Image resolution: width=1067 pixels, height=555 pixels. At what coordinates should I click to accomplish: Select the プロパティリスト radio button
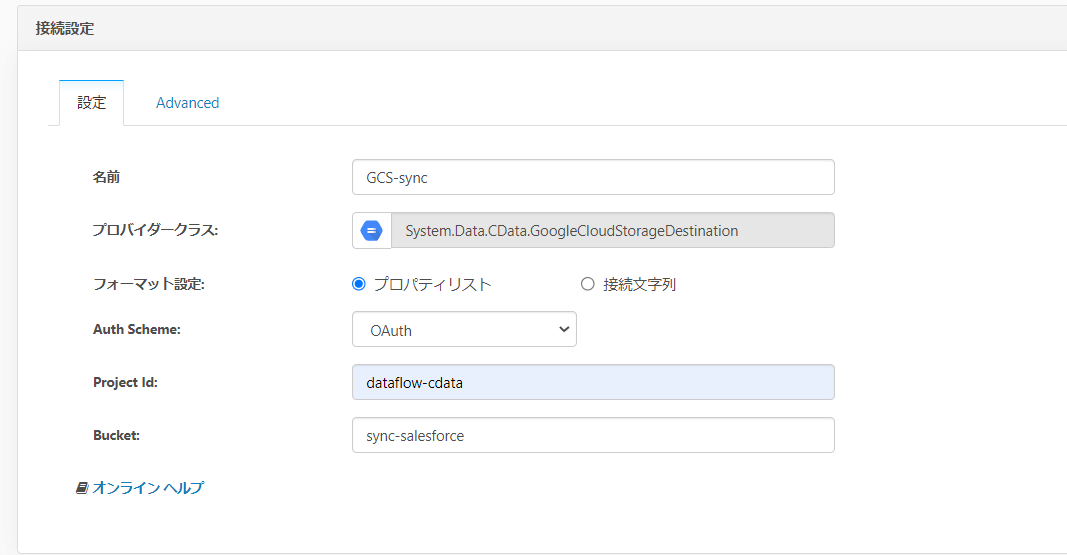point(359,284)
